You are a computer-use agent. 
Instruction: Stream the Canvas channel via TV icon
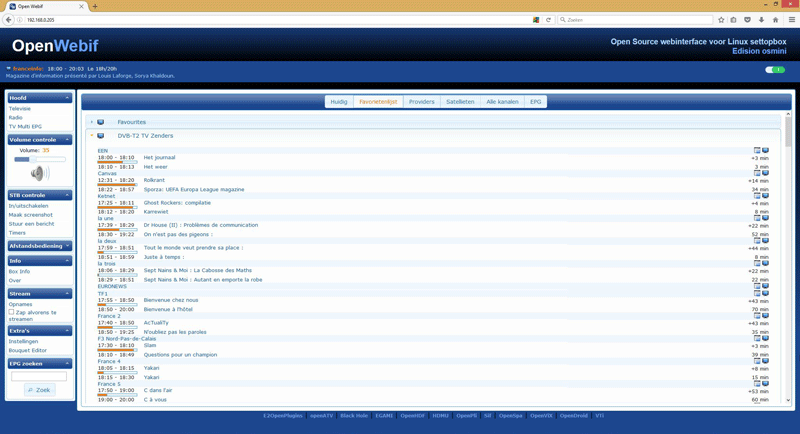(x=765, y=173)
